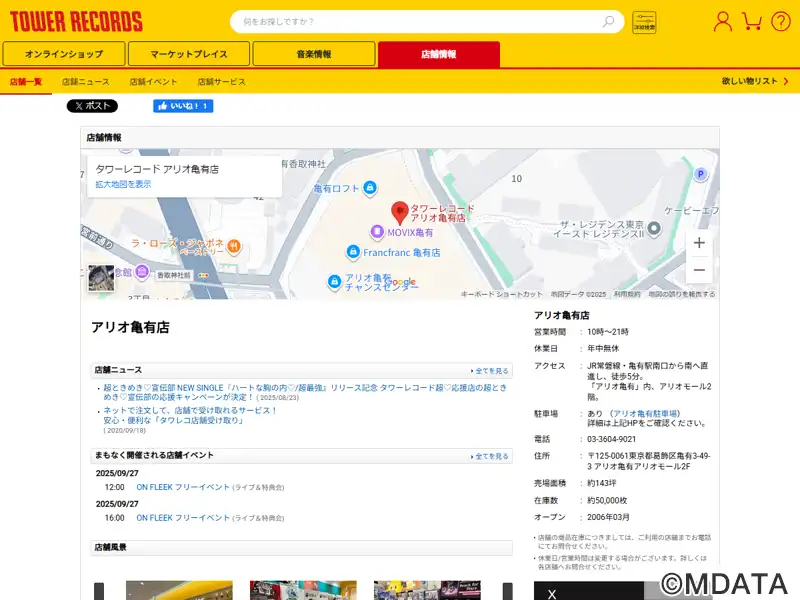The height and width of the screenshot is (600, 800).
Task: Click the phone number 03-3604-9021
Action: (x=611, y=439)
